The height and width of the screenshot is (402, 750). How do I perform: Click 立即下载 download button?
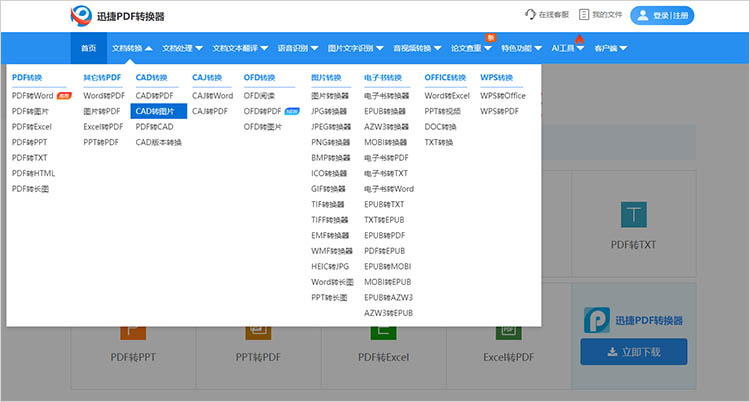(x=634, y=352)
